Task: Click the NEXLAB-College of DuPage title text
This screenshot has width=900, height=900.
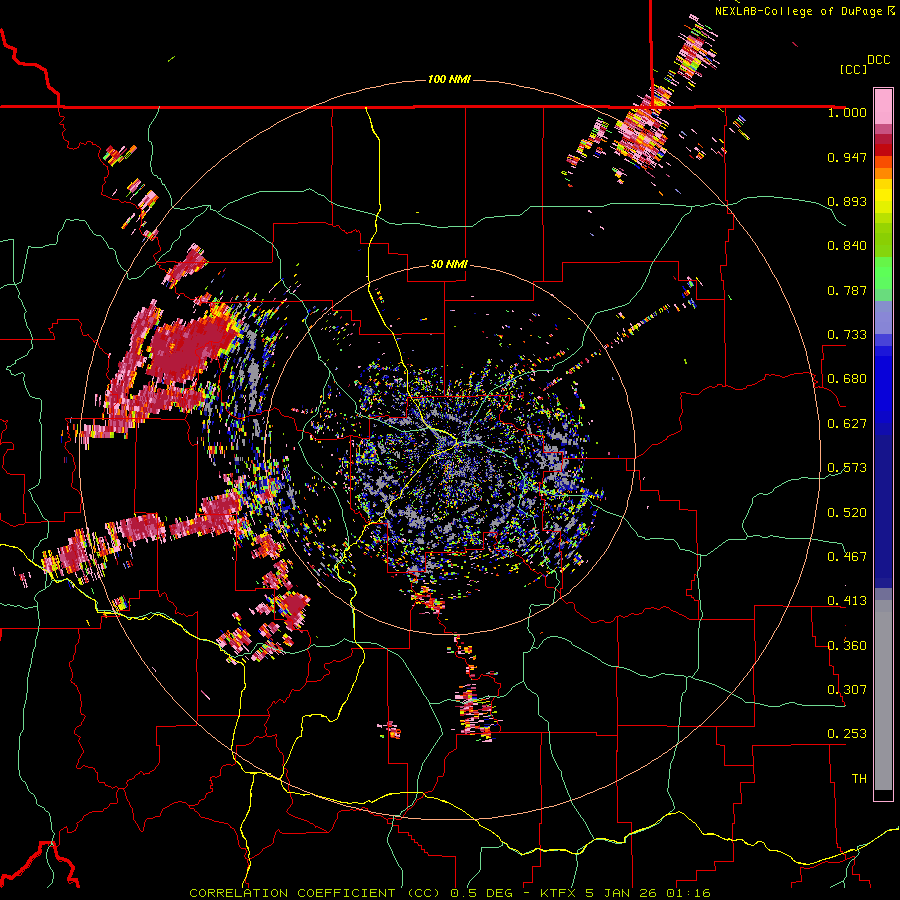Action: tap(799, 11)
